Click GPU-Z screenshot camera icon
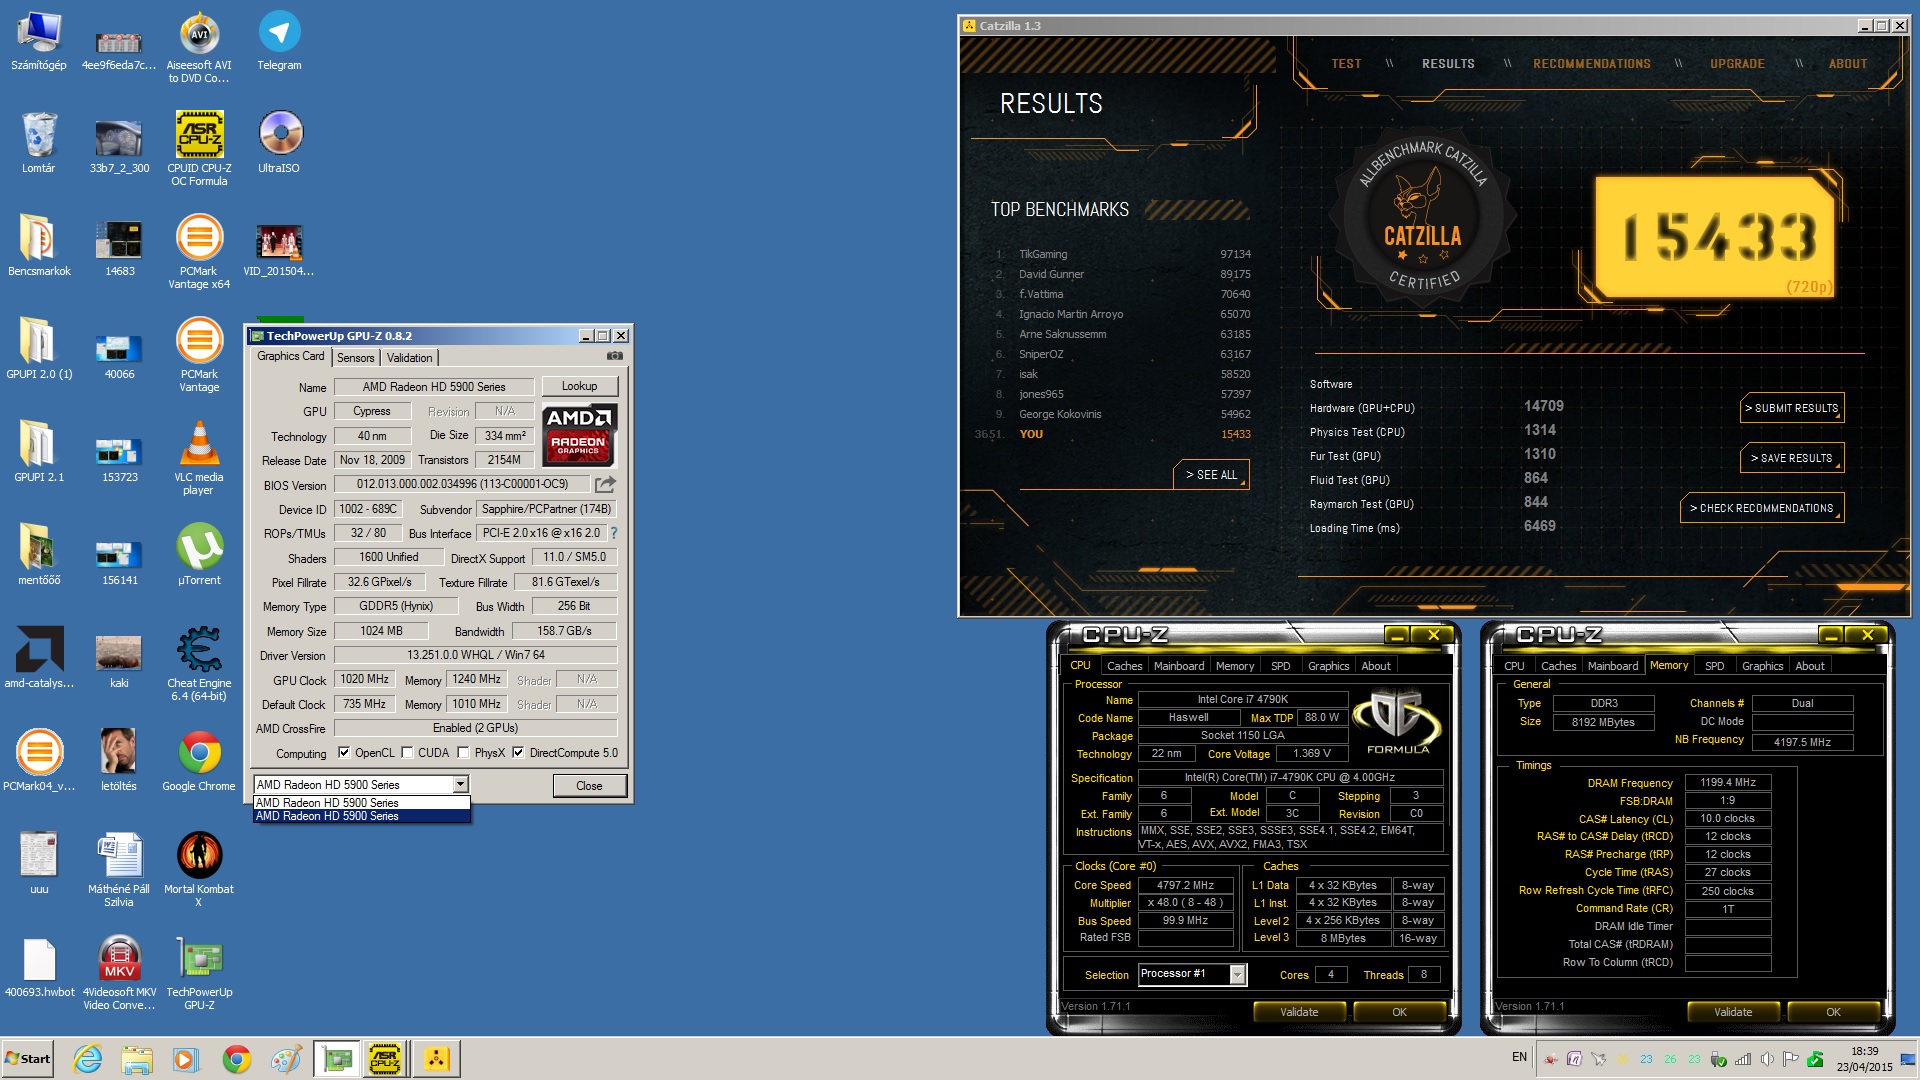 tap(615, 356)
